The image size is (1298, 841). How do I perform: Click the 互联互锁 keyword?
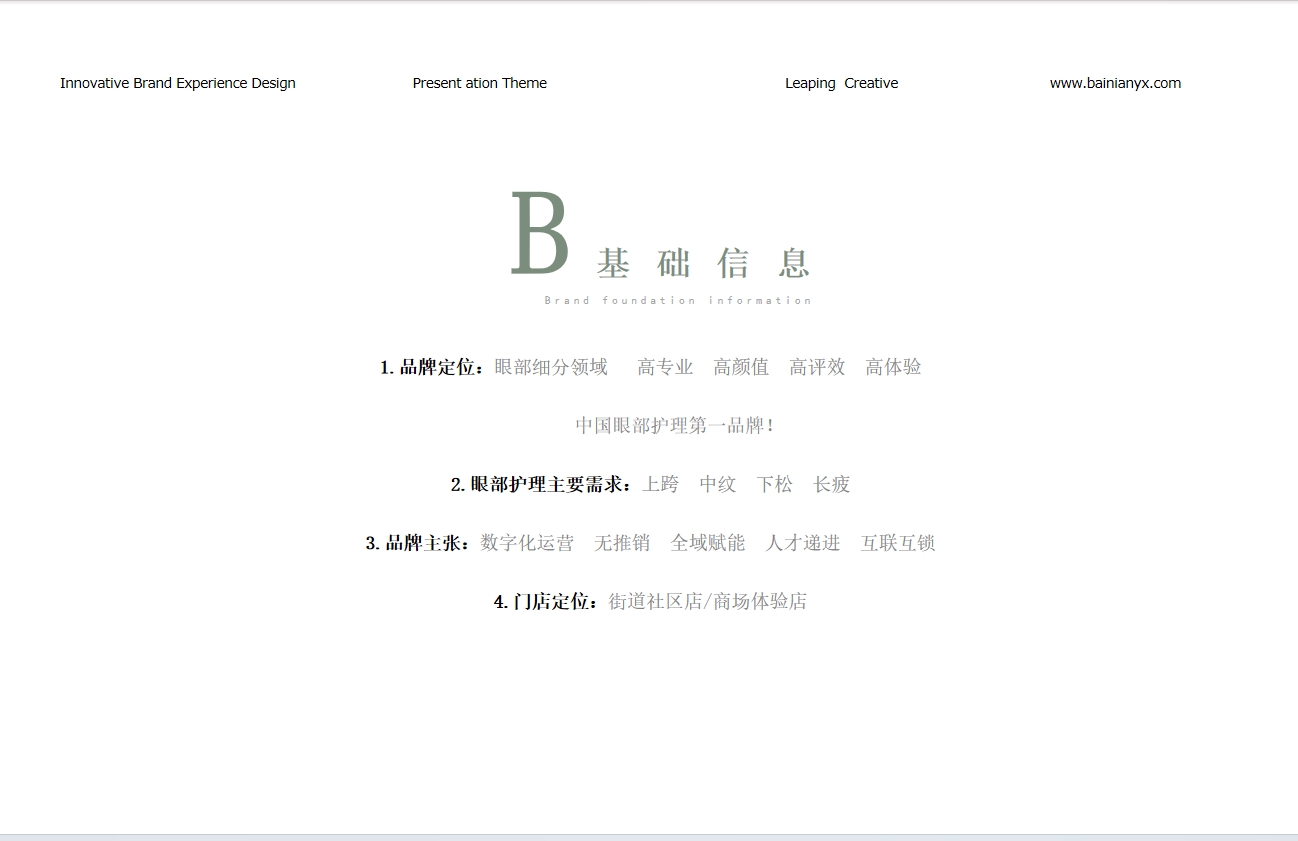pos(897,543)
